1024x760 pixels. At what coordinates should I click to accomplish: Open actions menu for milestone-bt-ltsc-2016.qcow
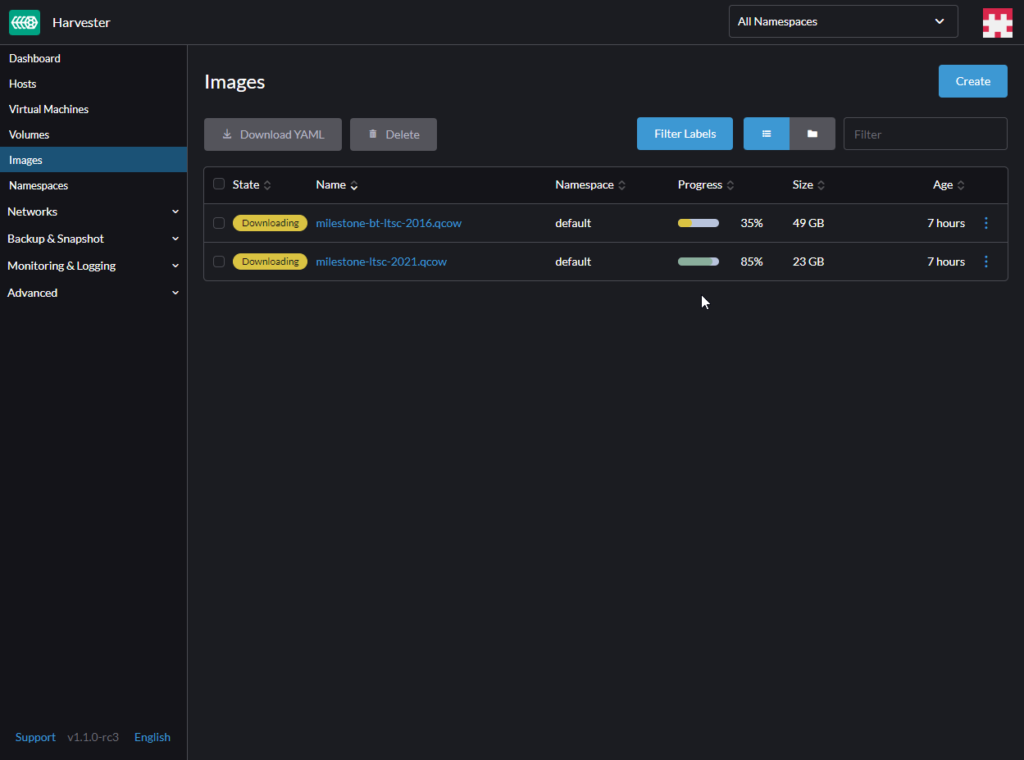click(986, 223)
